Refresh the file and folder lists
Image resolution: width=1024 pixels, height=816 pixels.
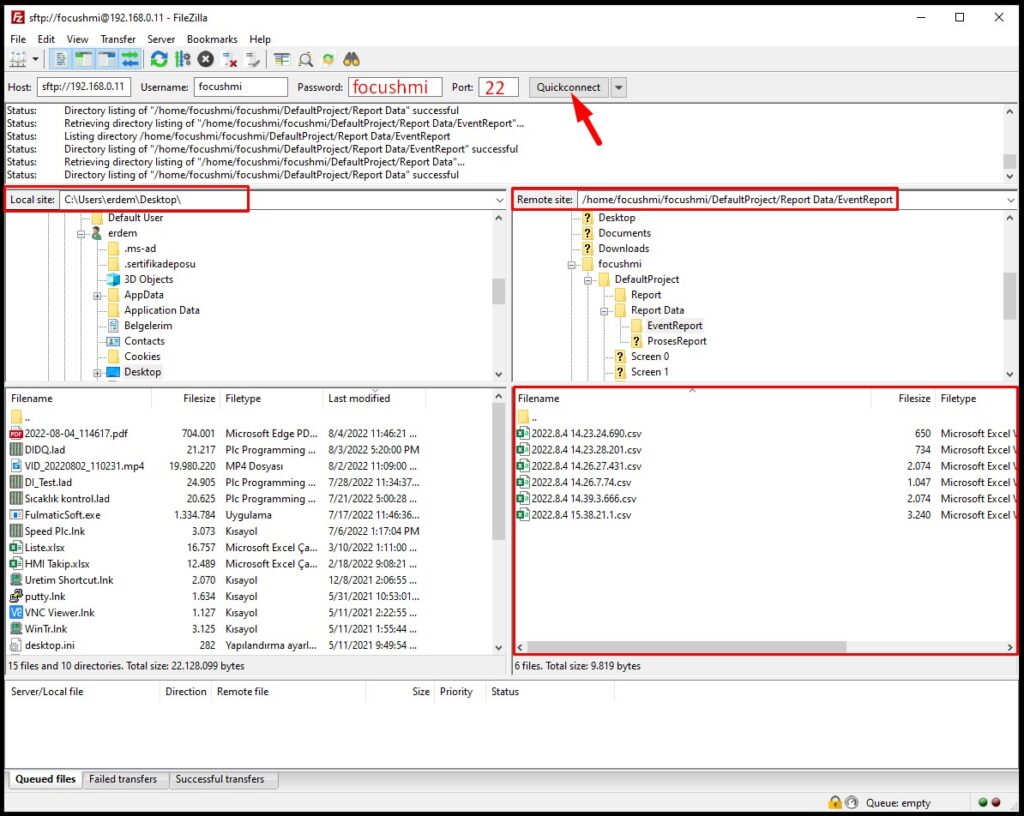[x=159, y=59]
